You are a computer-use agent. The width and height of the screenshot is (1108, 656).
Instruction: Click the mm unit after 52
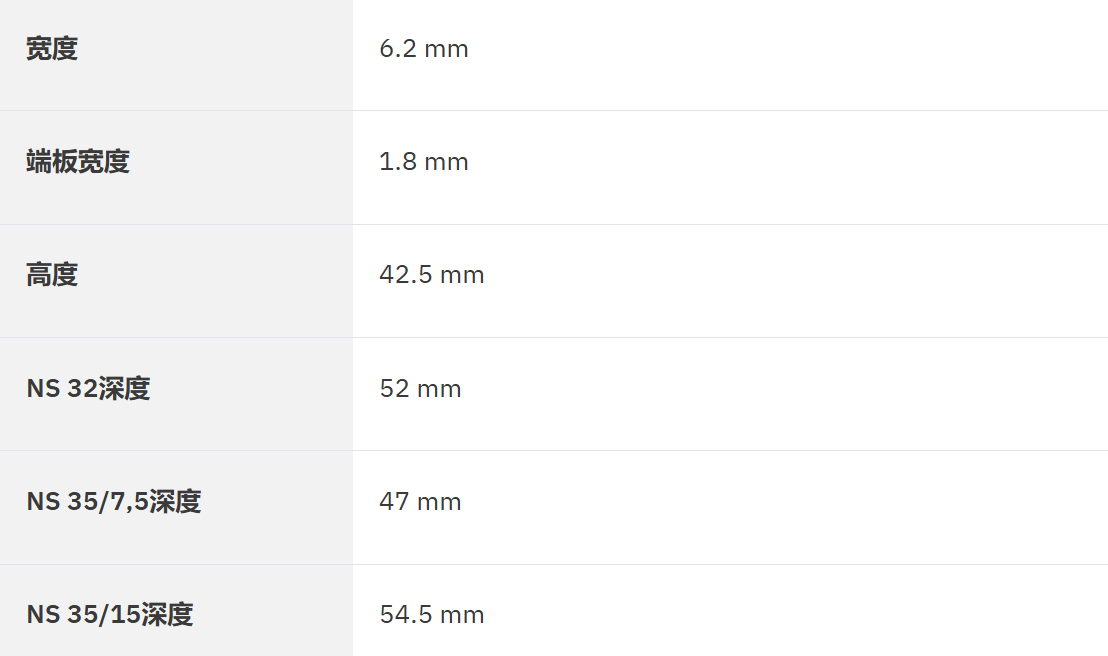point(439,388)
